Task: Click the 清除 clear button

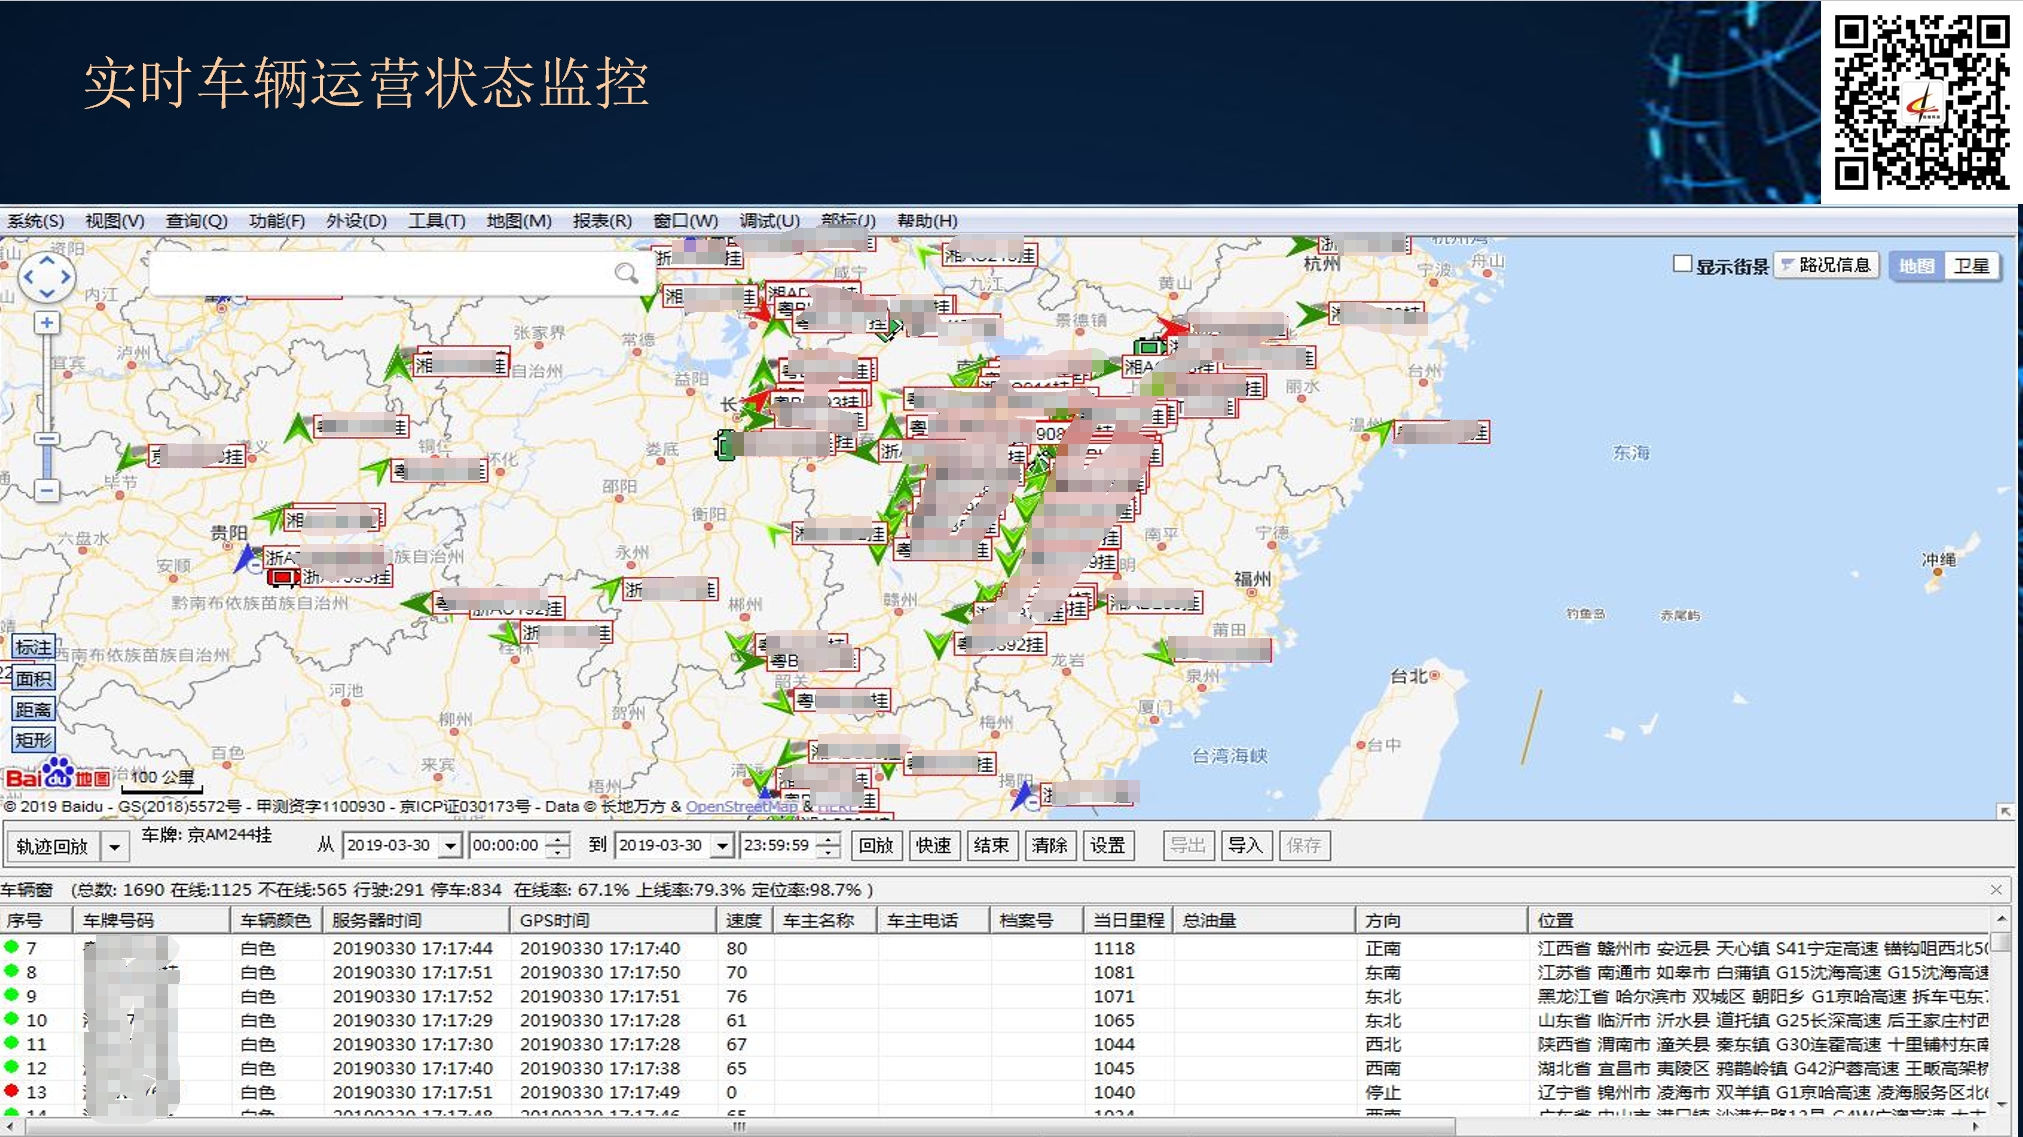Action: pos(1049,846)
